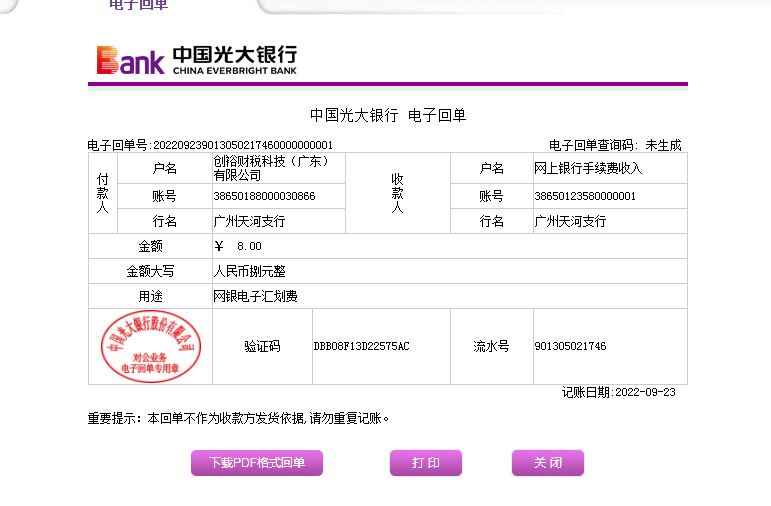This screenshot has height=506, width=771.
Task: Click the China Everbright Bank logo
Action: pyautogui.click(x=196, y=60)
